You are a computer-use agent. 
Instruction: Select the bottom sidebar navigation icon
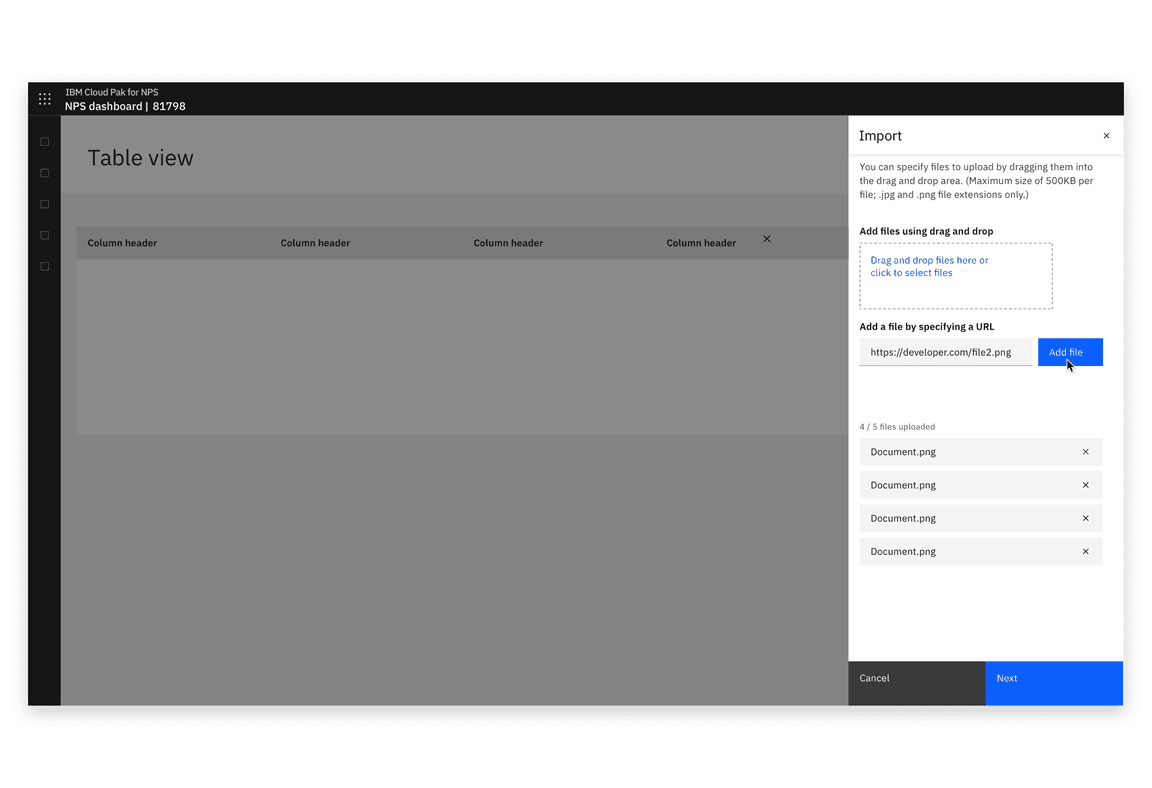pos(44,266)
